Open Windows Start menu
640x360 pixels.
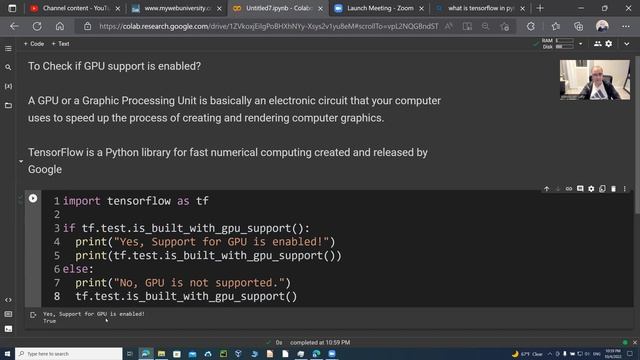coord(7,353)
